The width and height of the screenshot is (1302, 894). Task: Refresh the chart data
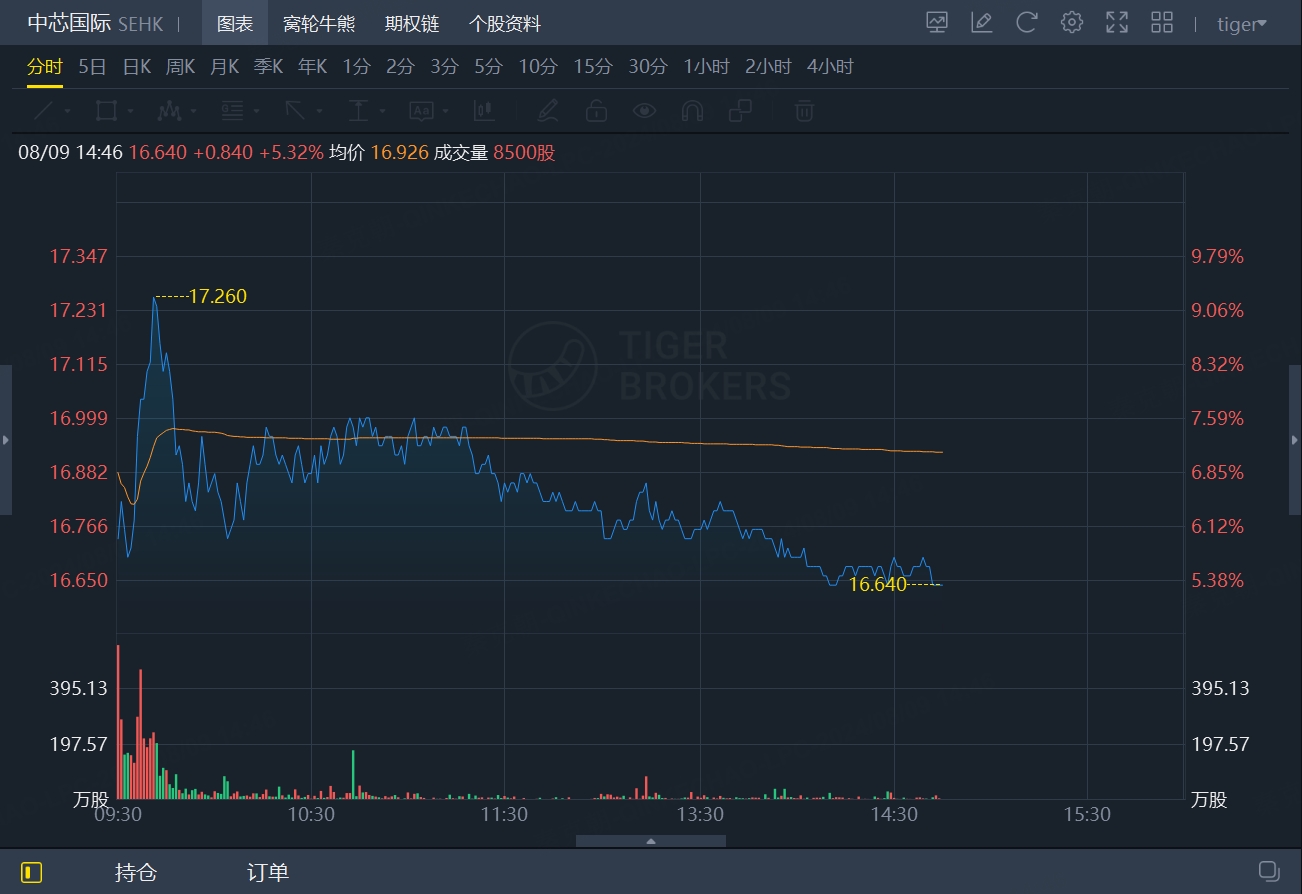point(1027,23)
